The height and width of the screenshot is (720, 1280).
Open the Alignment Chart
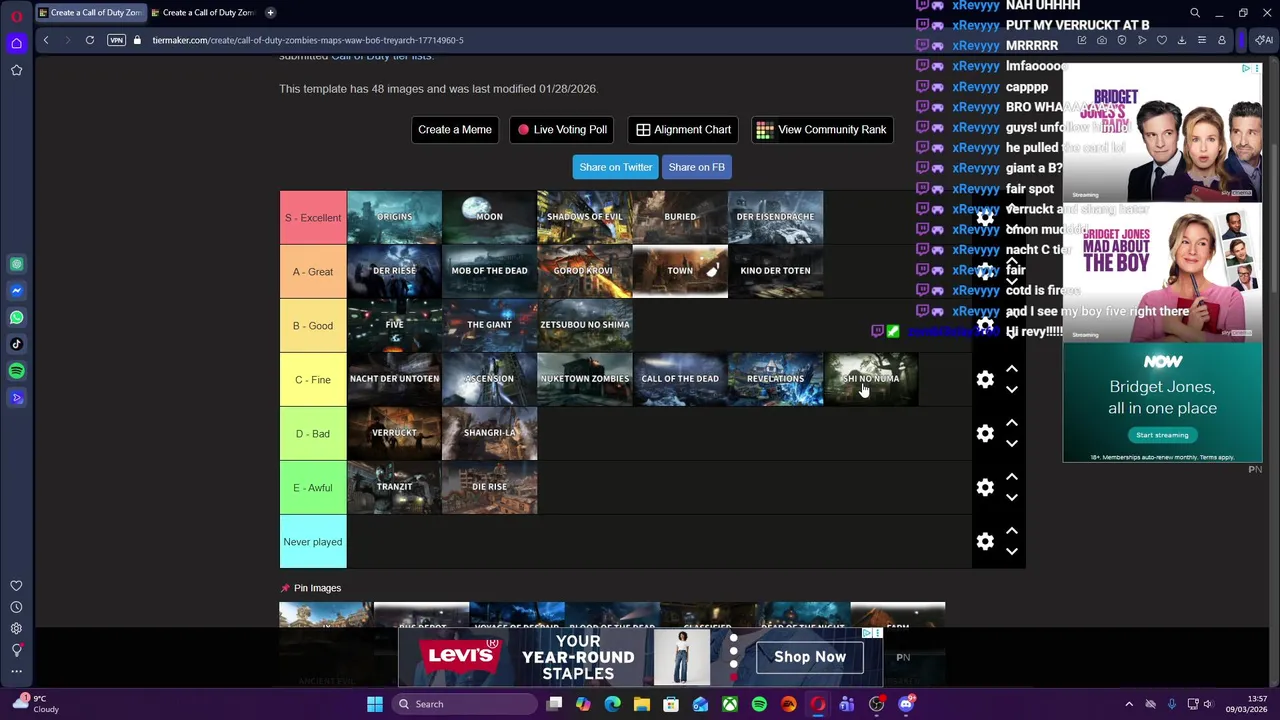tap(684, 130)
